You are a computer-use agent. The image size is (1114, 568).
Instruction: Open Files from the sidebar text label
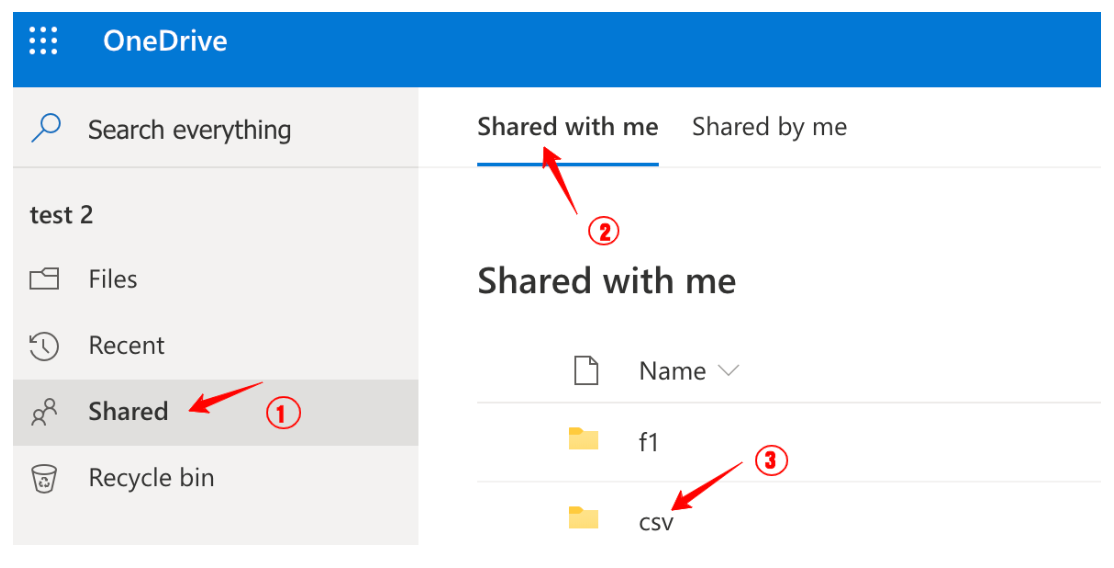coord(113,279)
